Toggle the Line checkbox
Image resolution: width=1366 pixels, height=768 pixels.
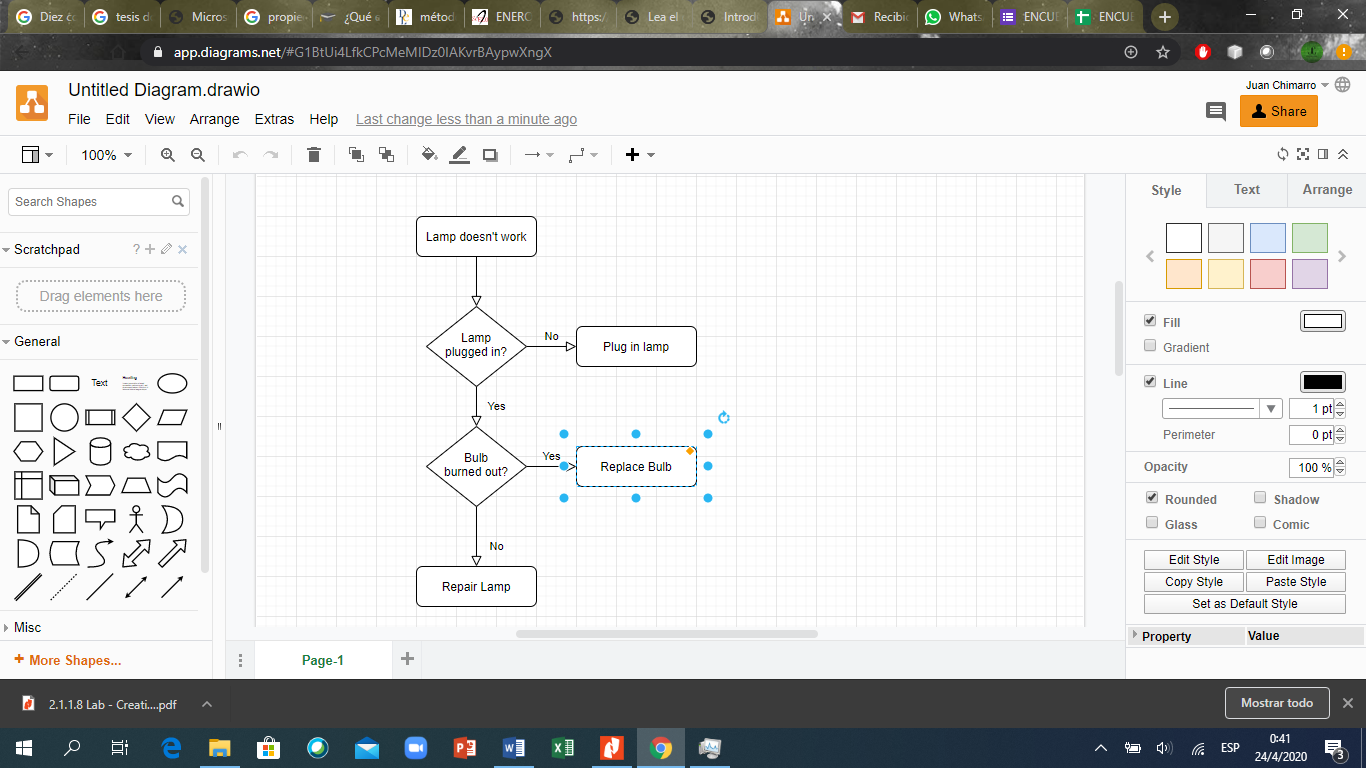tap(1151, 382)
